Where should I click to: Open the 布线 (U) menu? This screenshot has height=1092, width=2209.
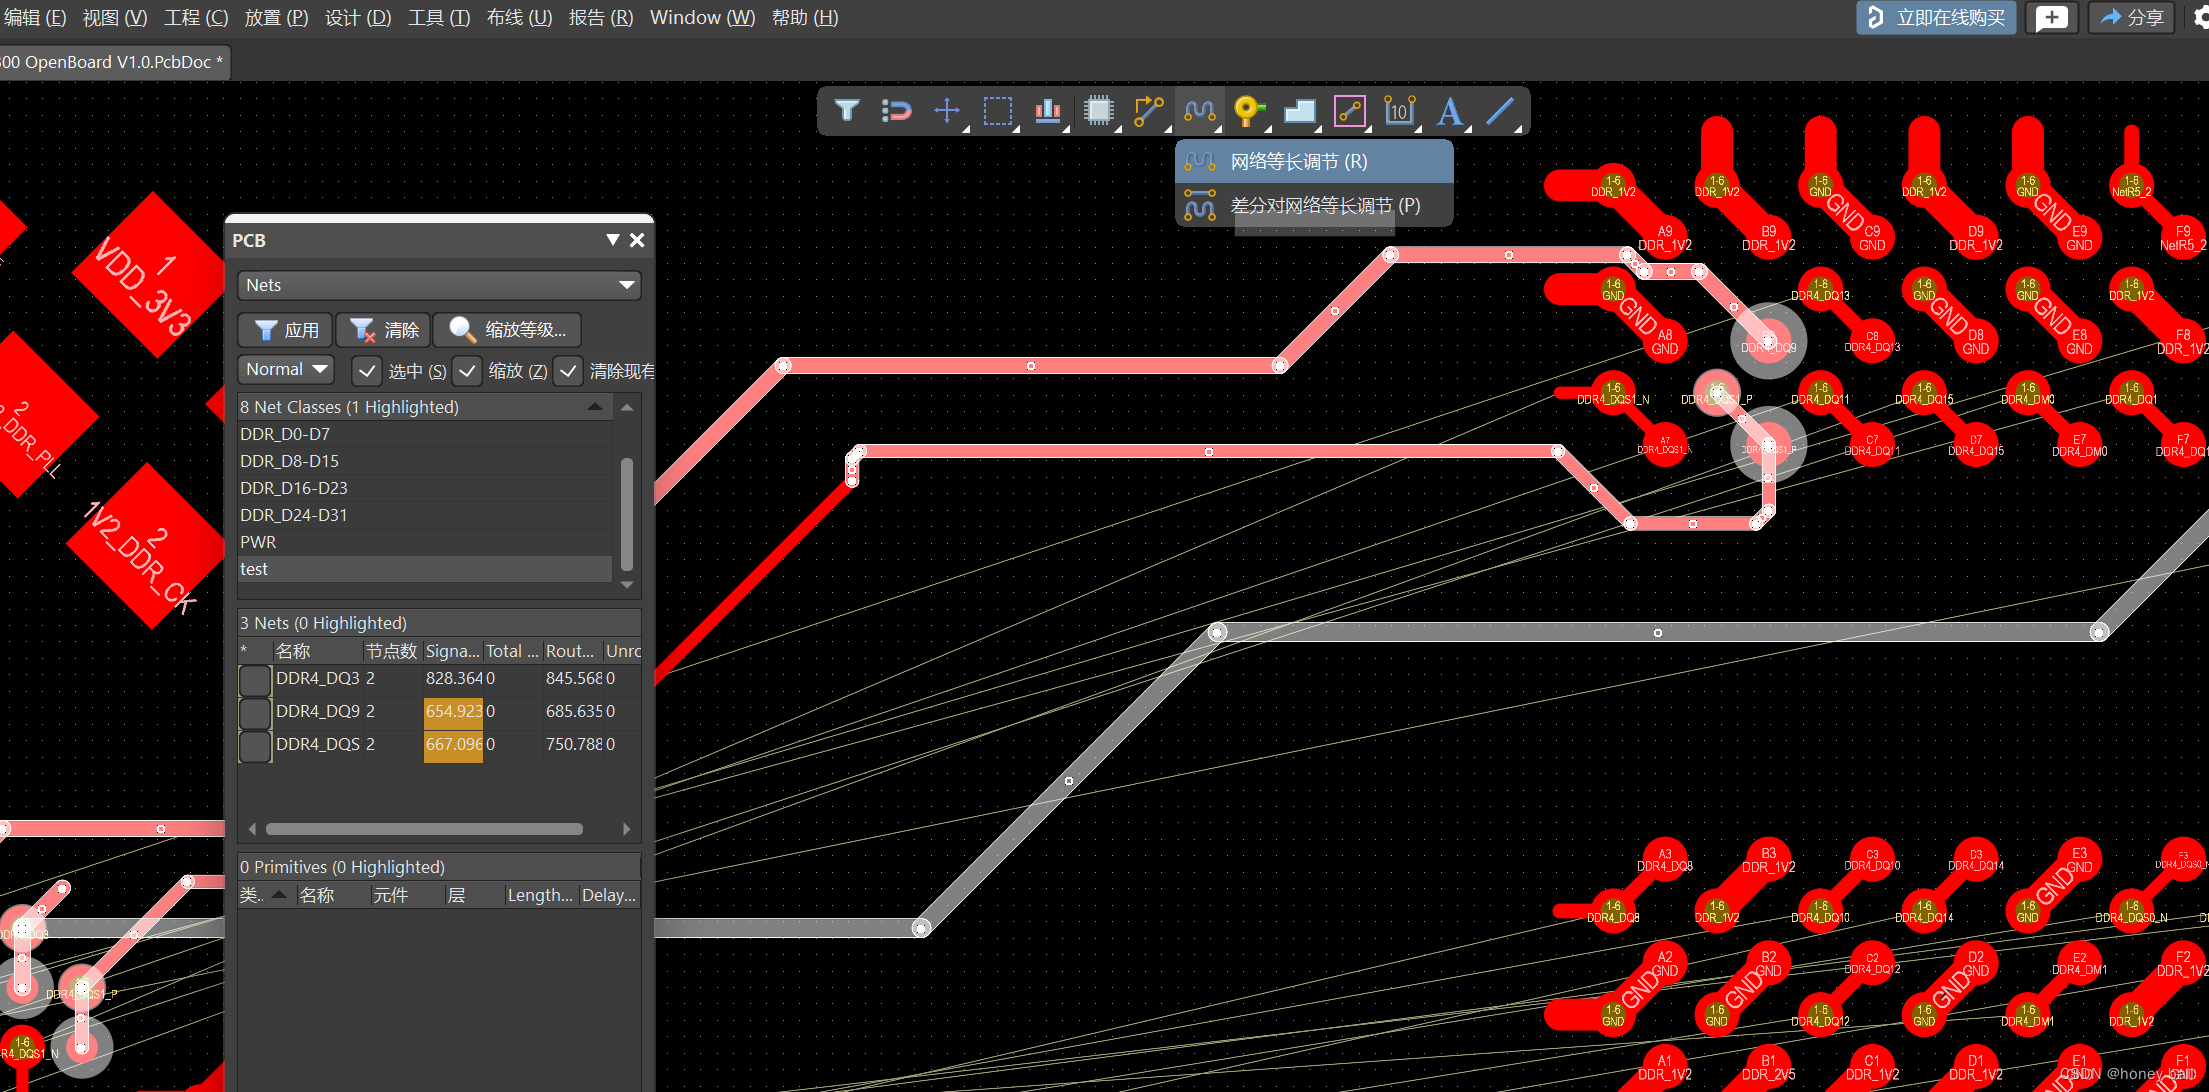click(x=519, y=17)
